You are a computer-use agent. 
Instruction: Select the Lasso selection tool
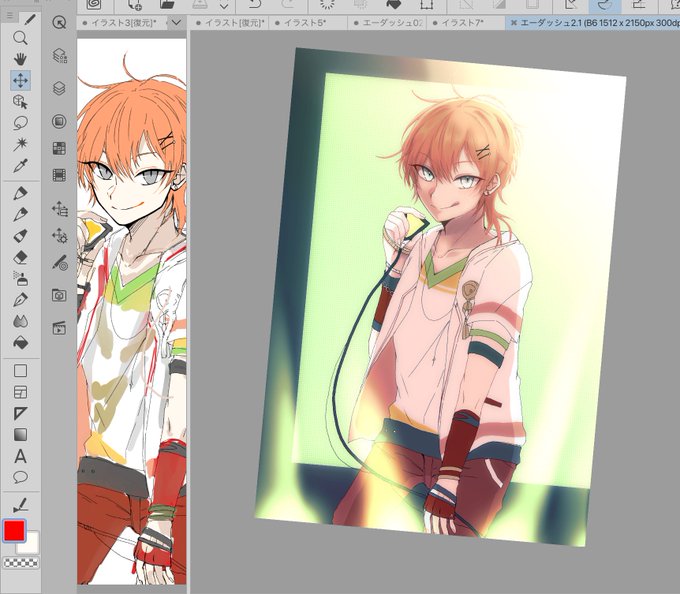(20, 123)
